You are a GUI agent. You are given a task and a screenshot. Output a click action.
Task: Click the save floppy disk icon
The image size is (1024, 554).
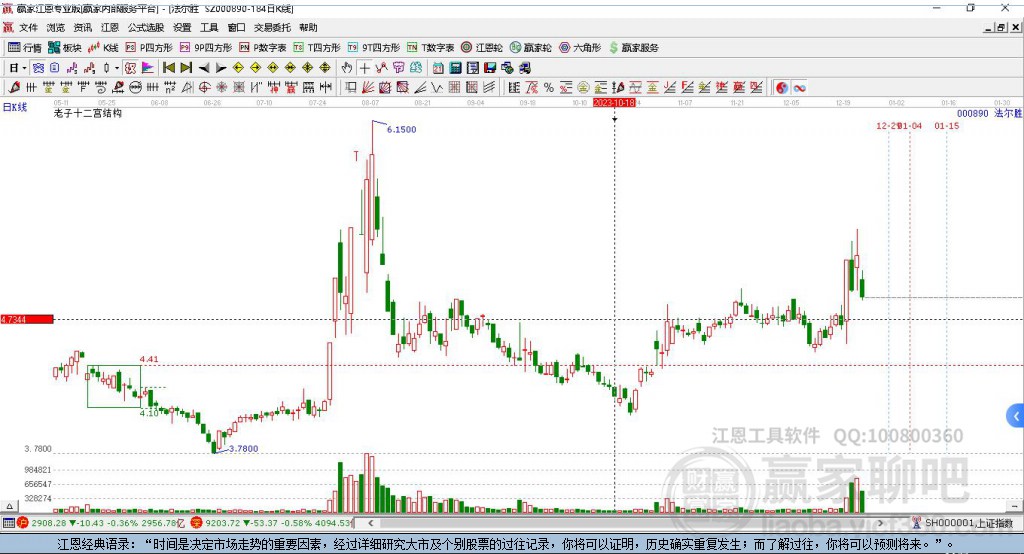pyautogui.click(x=490, y=68)
